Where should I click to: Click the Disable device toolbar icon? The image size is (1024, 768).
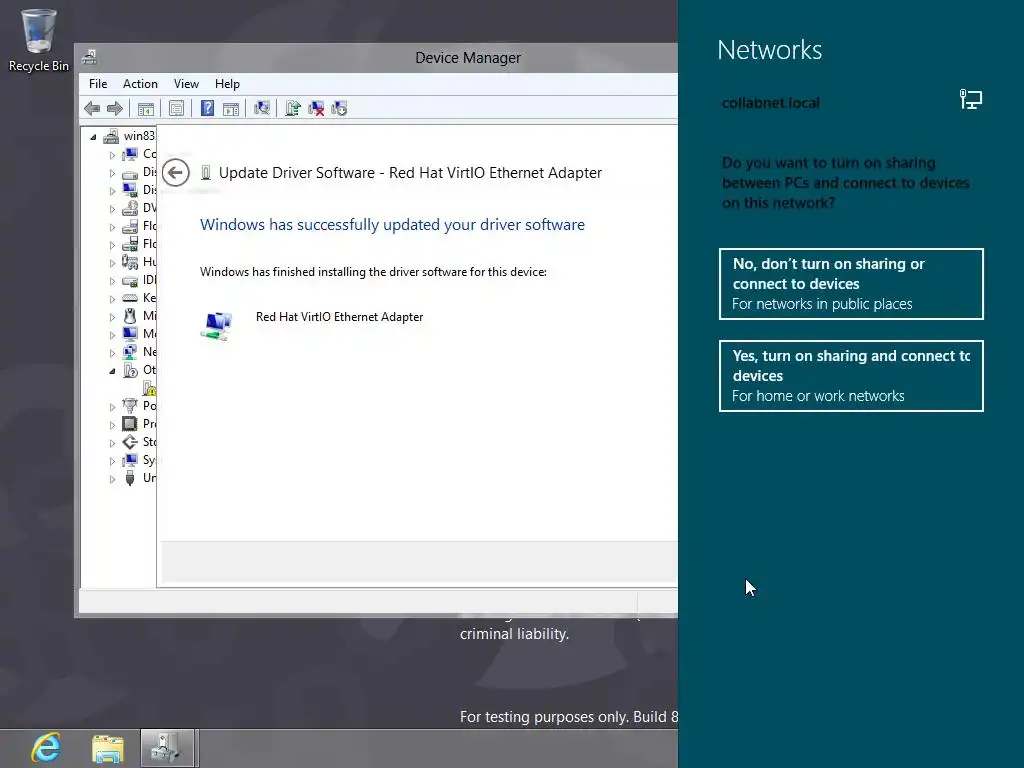pyautogui.click(x=339, y=108)
